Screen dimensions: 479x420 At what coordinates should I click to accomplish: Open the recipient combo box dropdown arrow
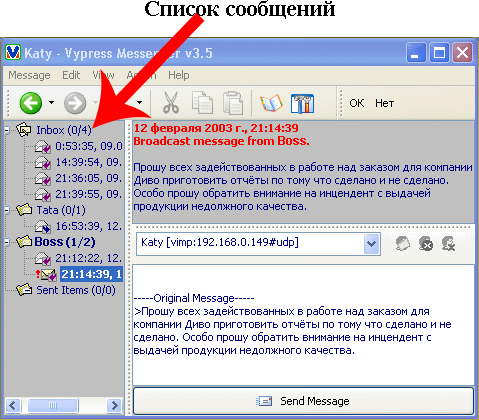point(371,244)
